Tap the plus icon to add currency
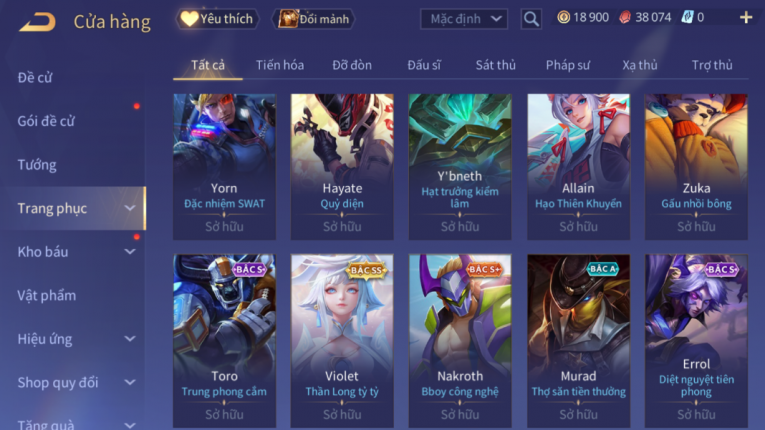This screenshot has height=430, width=765. tap(745, 18)
